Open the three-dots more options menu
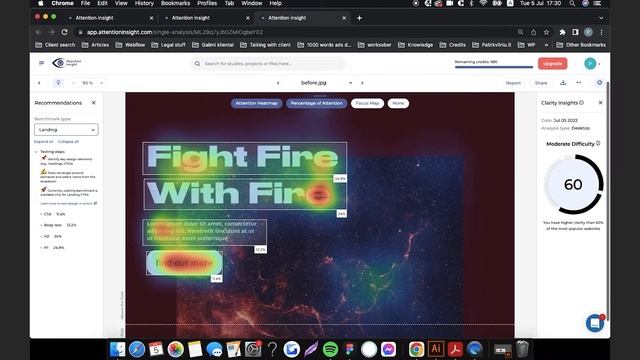 [579, 82]
